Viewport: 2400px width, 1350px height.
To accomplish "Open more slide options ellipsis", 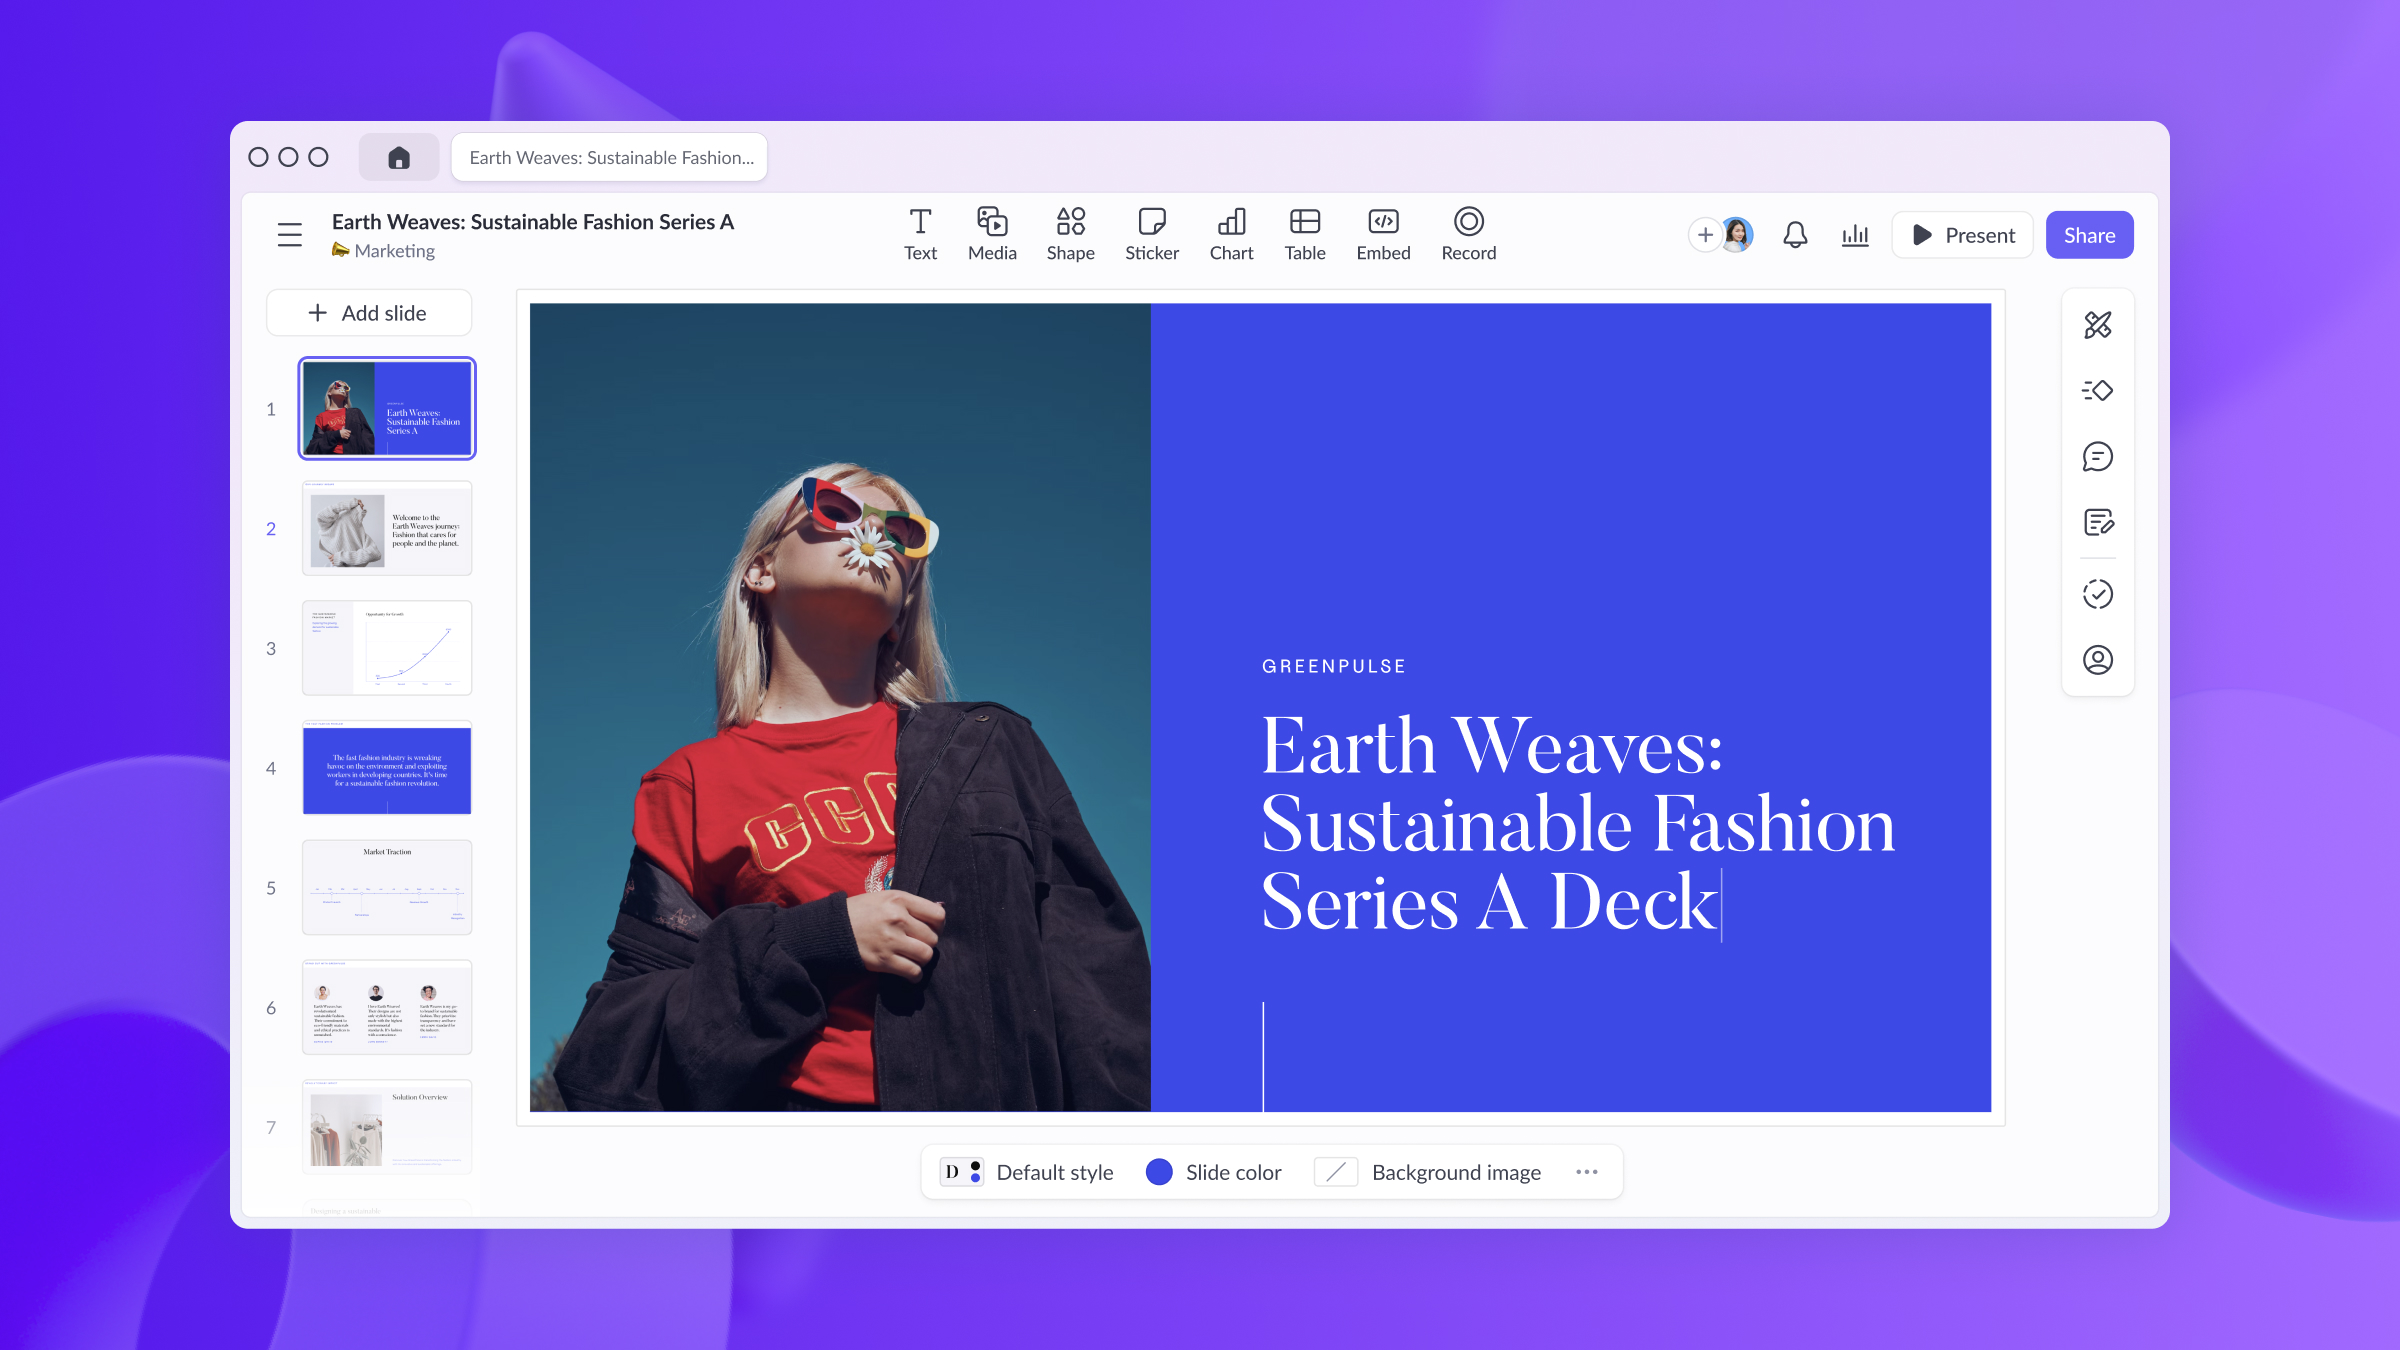I will pyautogui.click(x=1587, y=1172).
